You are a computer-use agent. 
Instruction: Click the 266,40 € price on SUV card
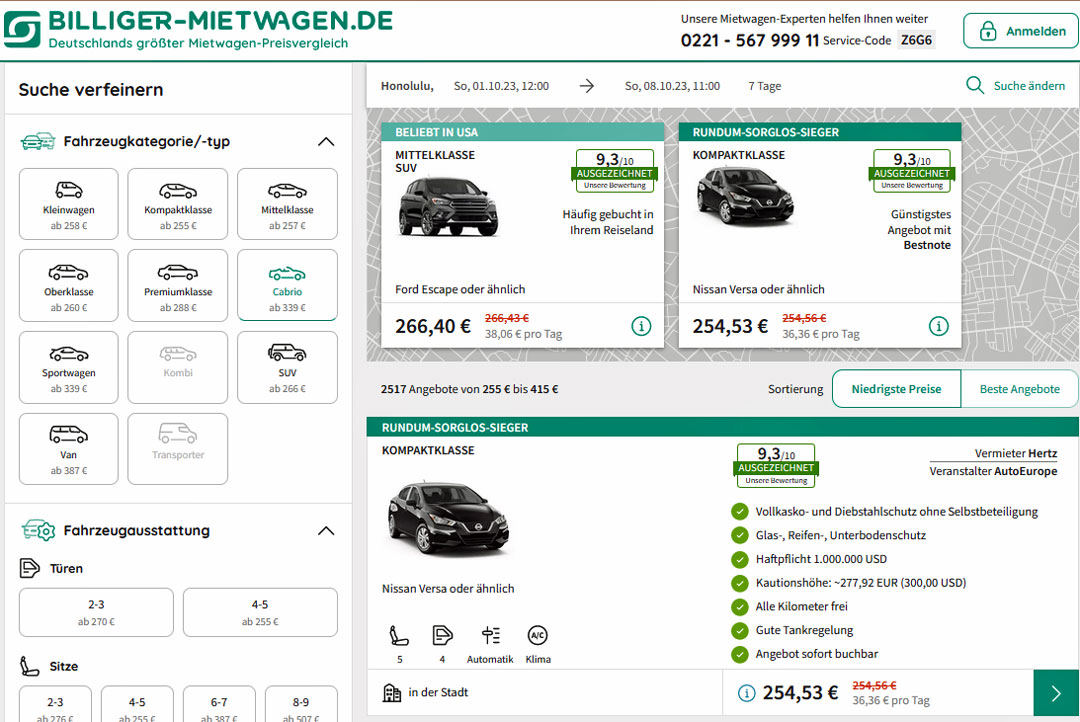[433, 326]
